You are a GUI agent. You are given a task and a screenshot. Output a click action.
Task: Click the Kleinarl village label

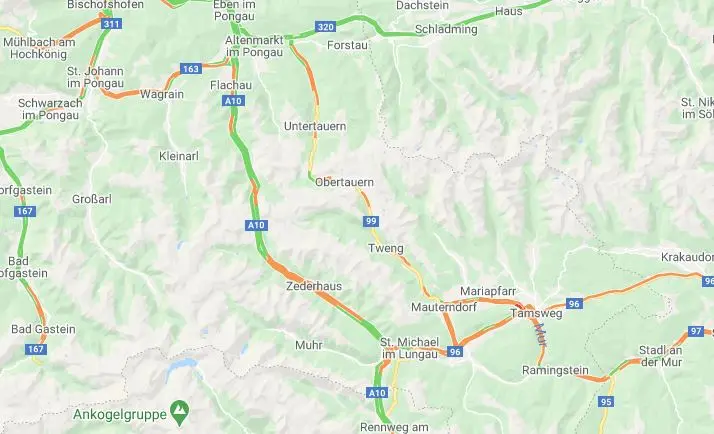178,156
